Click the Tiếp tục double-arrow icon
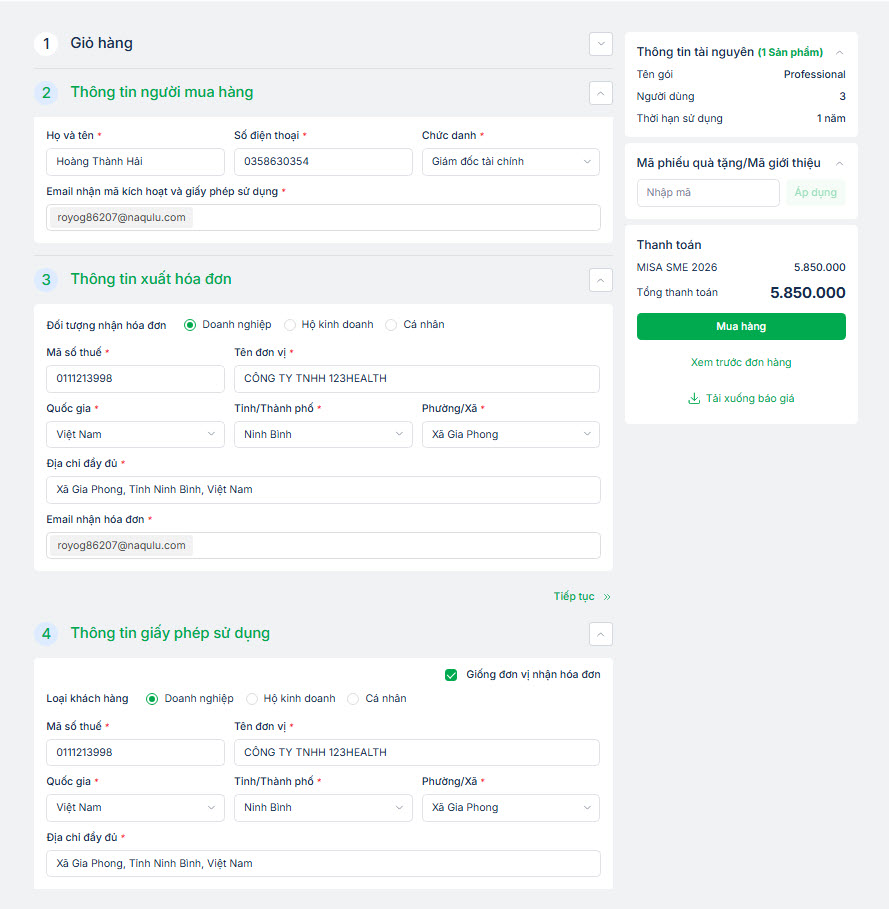The width and height of the screenshot is (889, 909). click(607, 597)
